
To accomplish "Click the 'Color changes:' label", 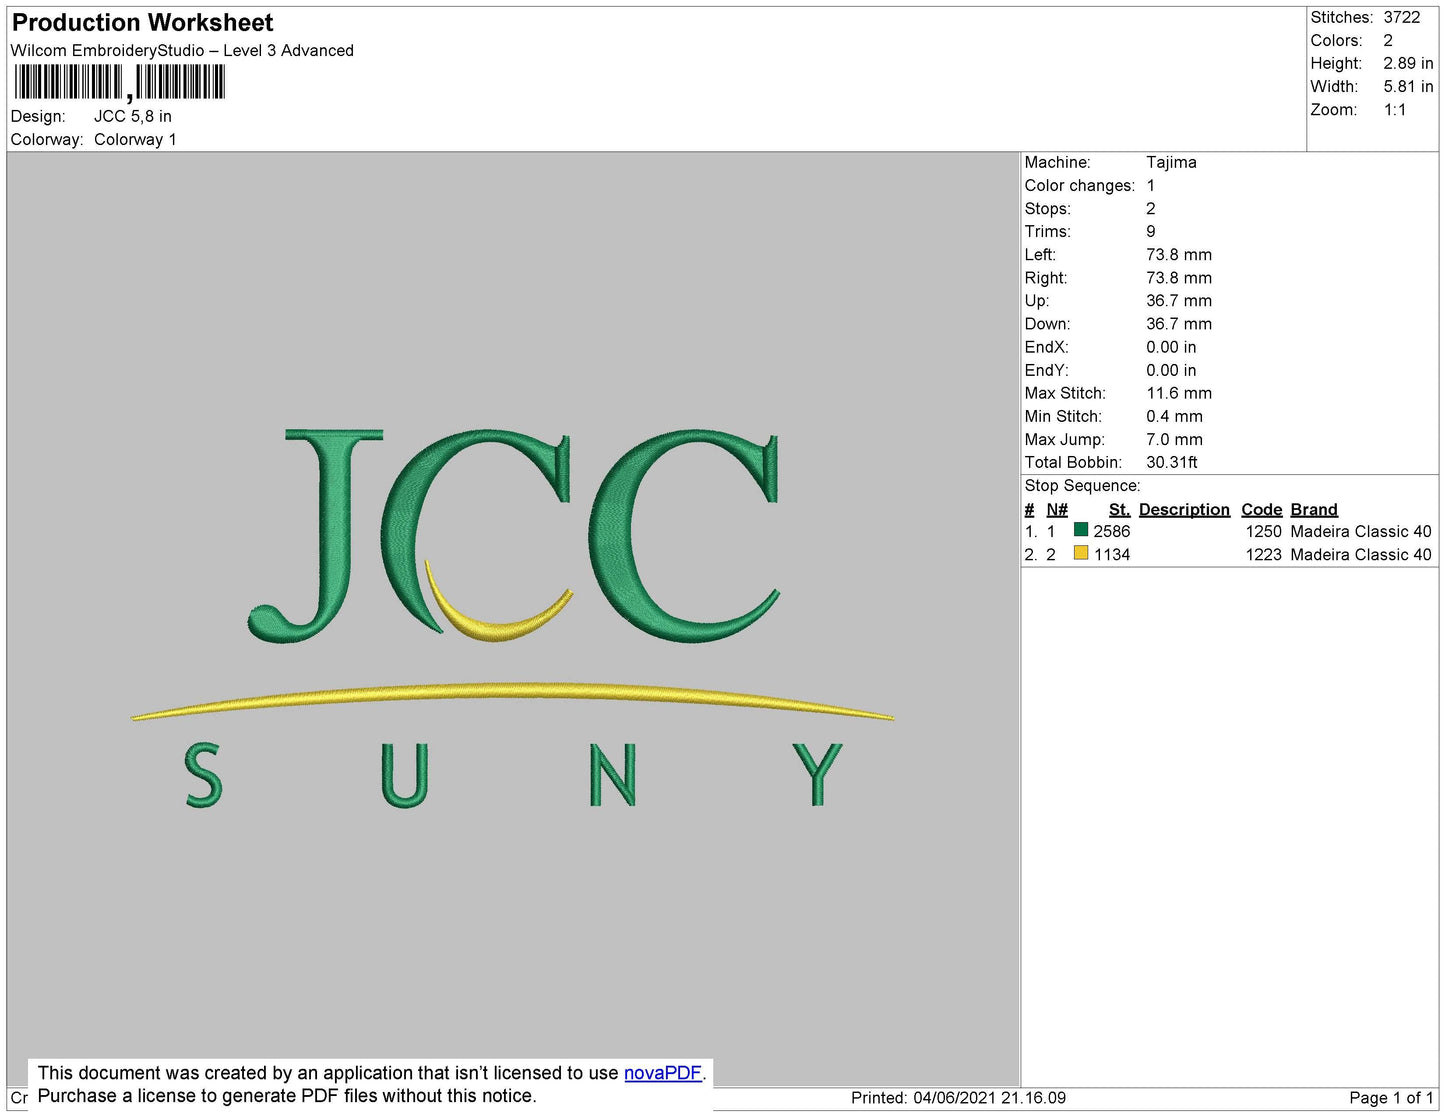I will coord(1080,185).
